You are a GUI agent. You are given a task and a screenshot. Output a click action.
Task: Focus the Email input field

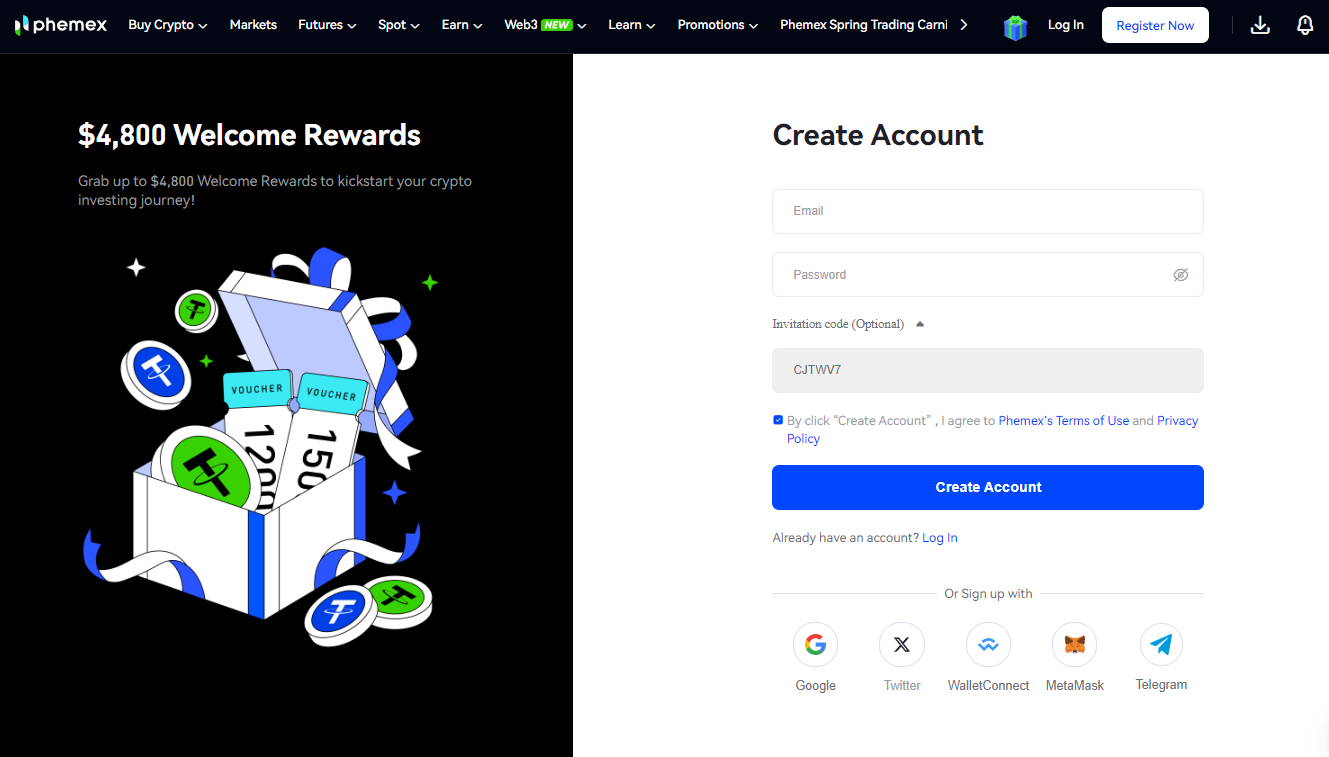988,211
